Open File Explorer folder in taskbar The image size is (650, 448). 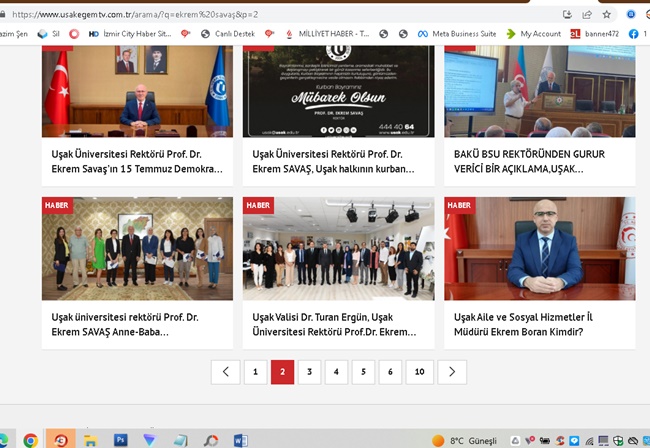90,440
